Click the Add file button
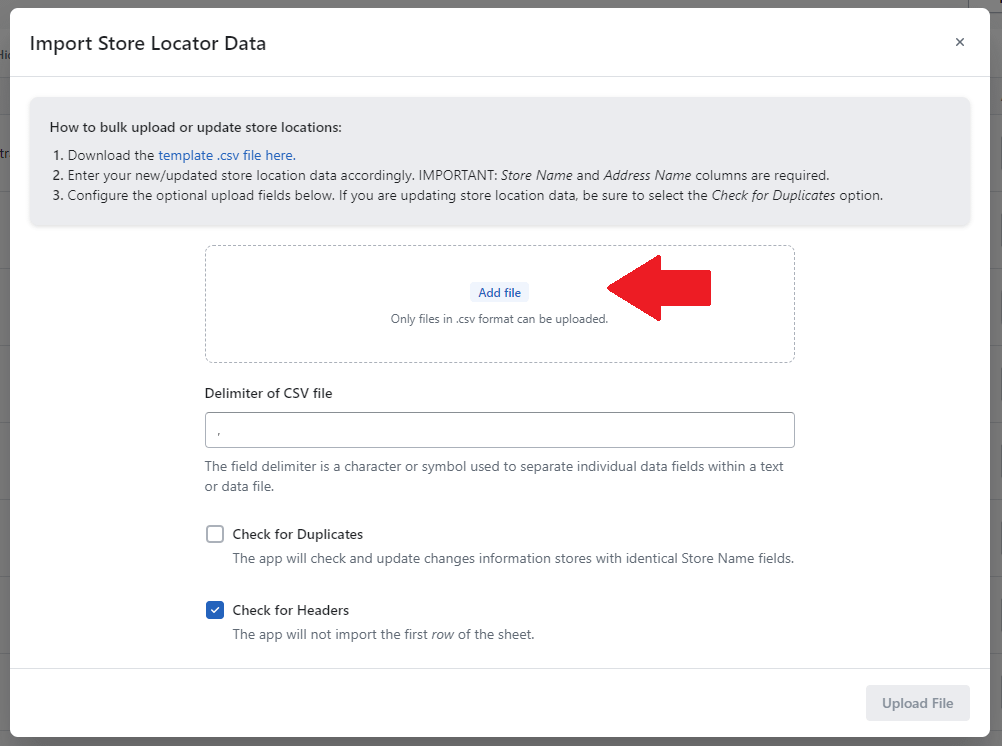Viewport: 1002px width, 746px height. (x=499, y=293)
